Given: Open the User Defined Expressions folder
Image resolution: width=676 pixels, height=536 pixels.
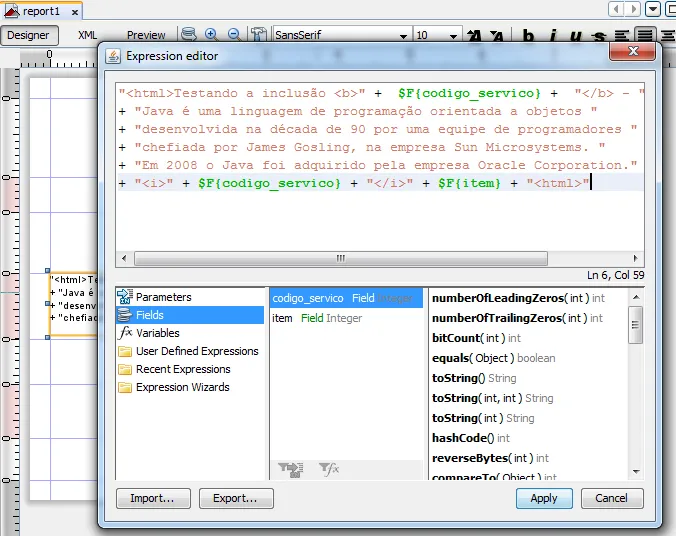Looking at the screenshot, I should point(196,351).
